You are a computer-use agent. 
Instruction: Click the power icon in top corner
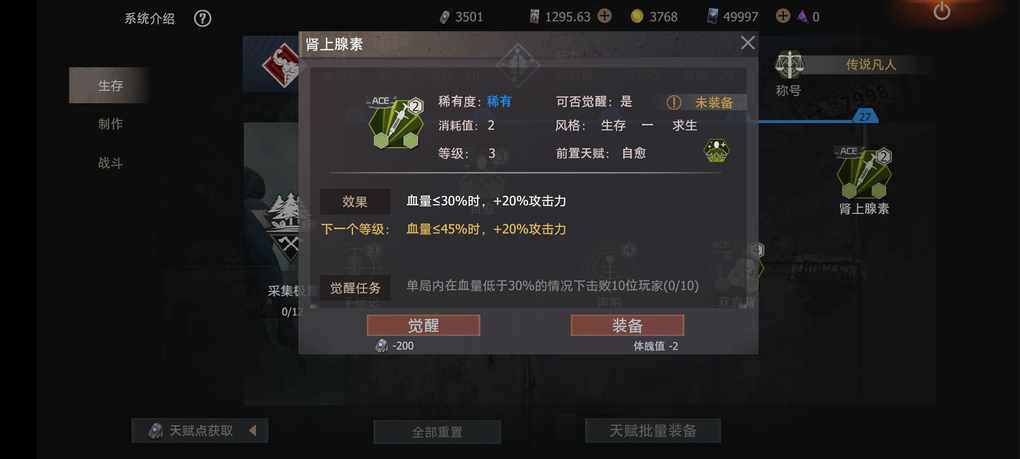tap(942, 10)
